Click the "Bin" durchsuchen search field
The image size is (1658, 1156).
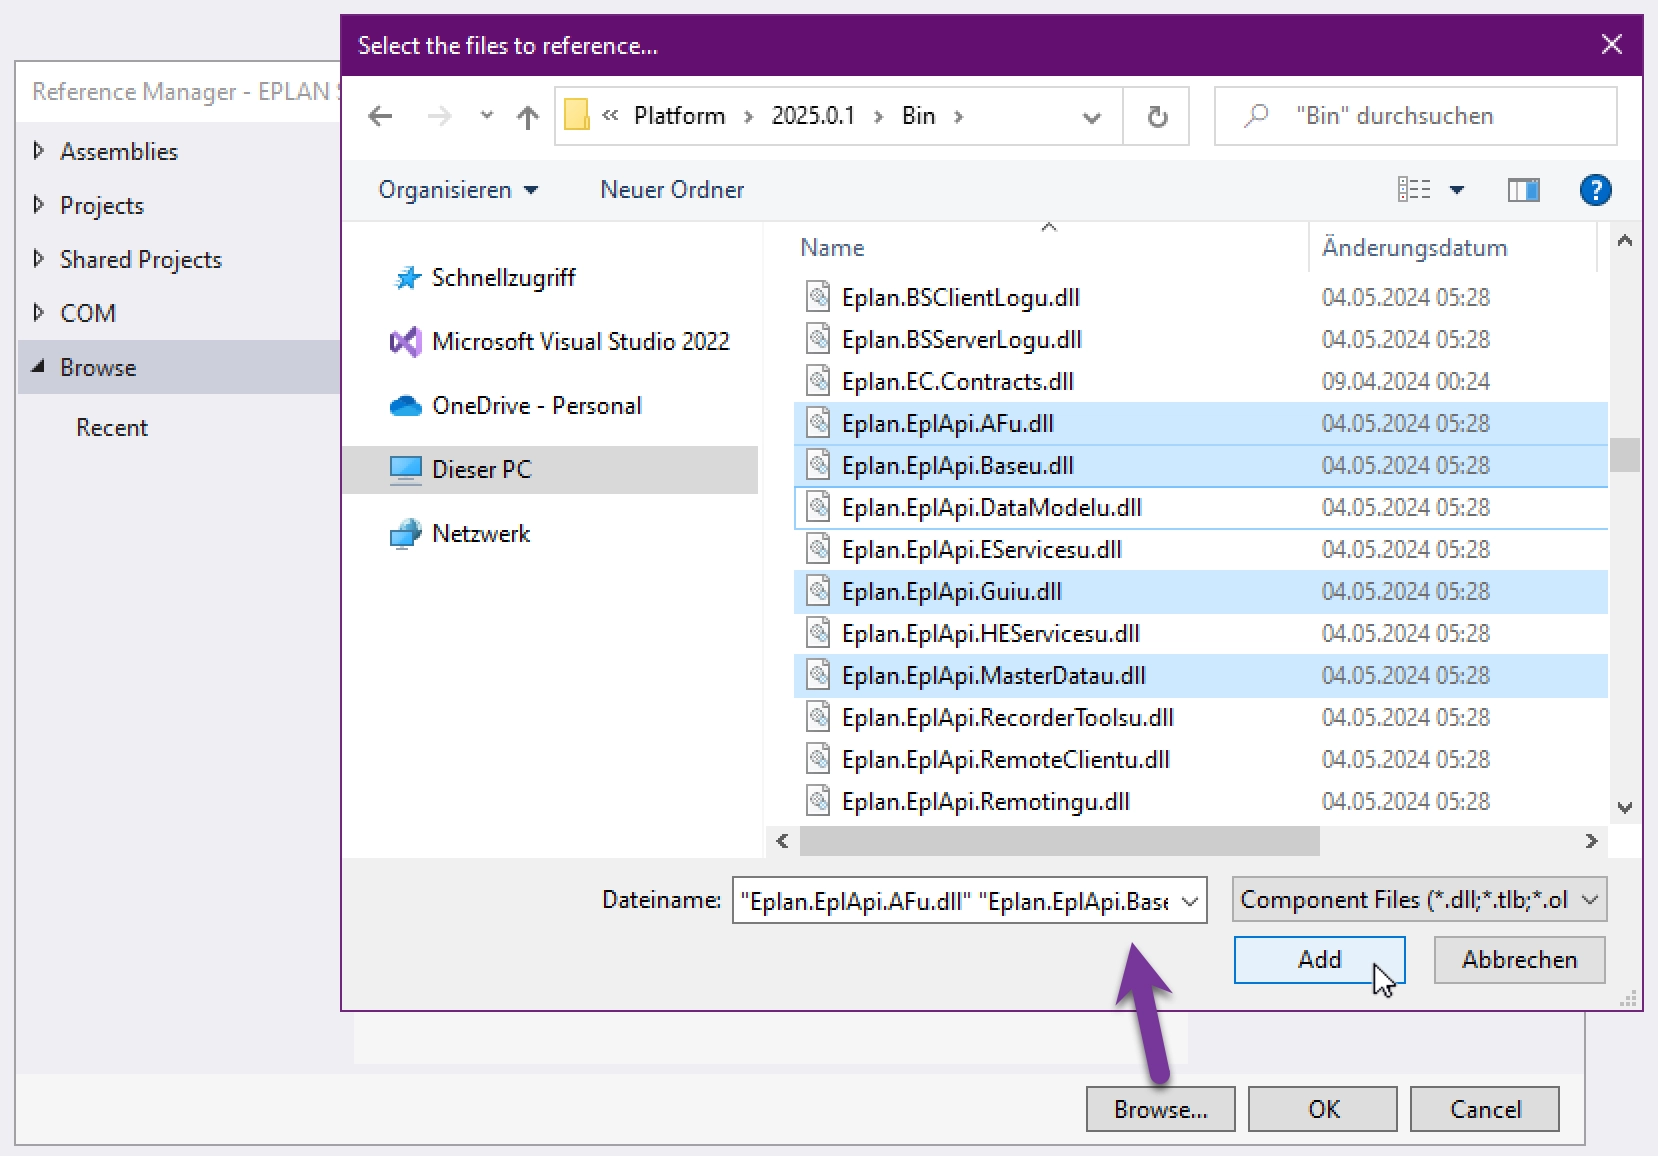point(1415,116)
